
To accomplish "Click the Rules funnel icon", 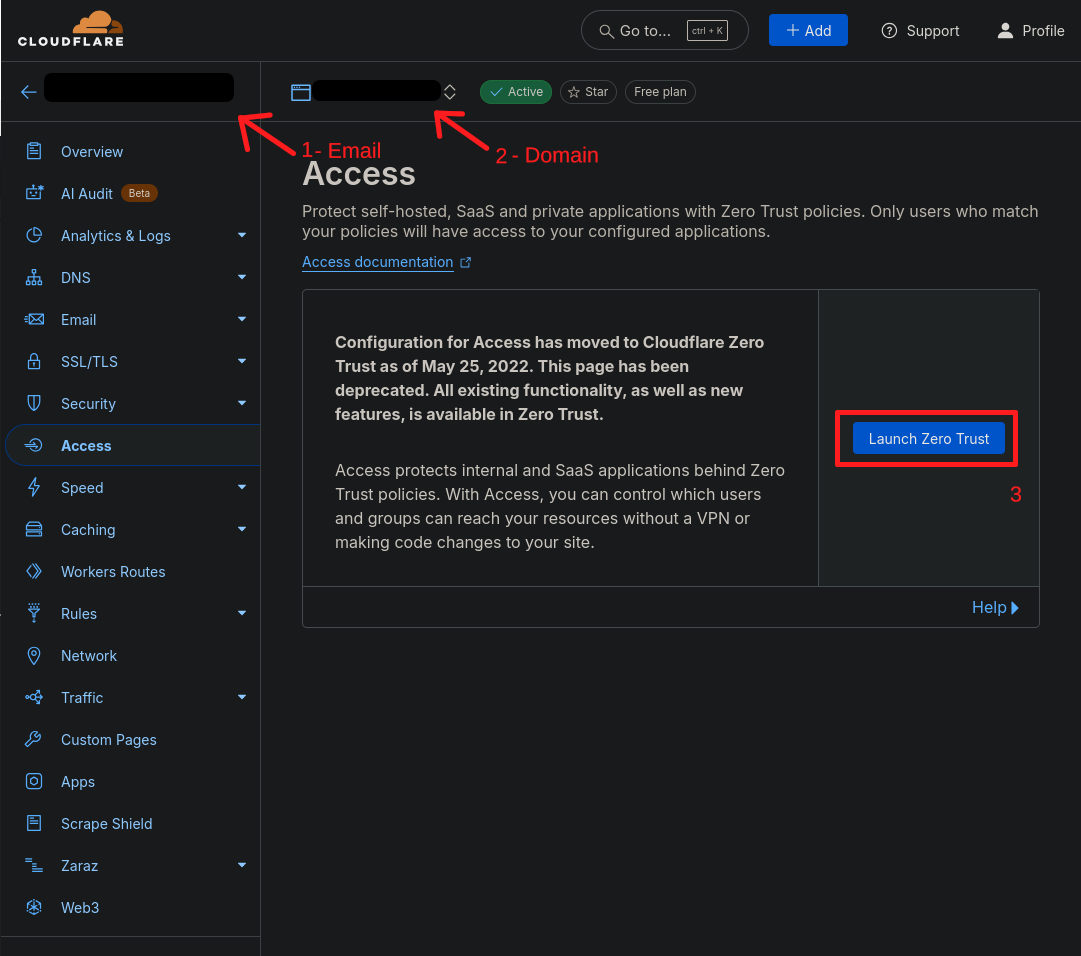I will pyautogui.click(x=34, y=613).
